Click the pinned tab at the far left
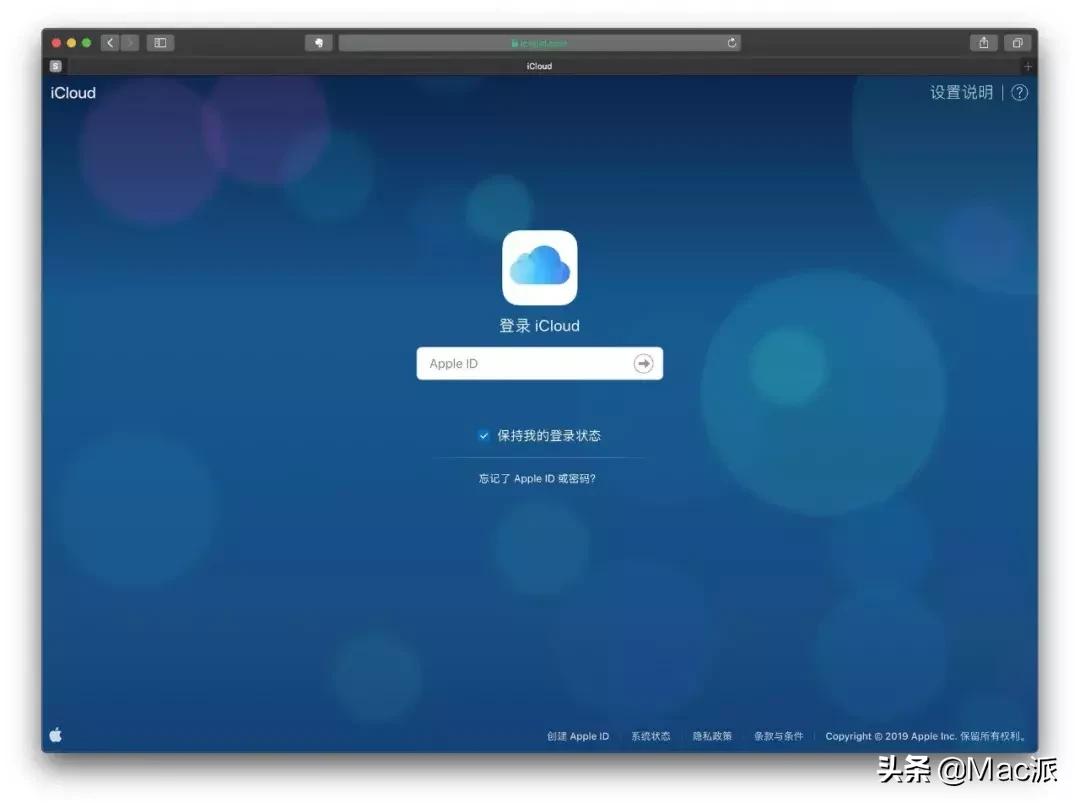This screenshot has width=1080, height=808. 56,66
